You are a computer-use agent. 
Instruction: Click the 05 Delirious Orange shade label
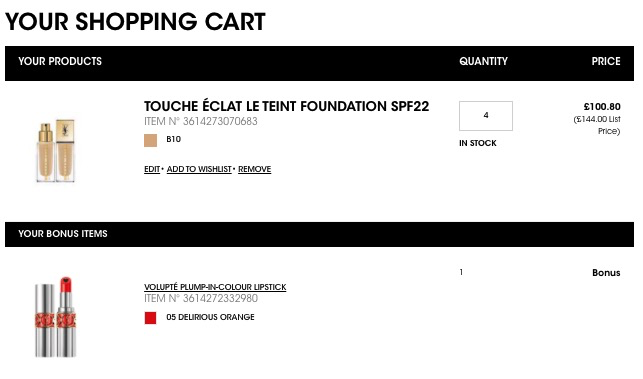pos(210,317)
